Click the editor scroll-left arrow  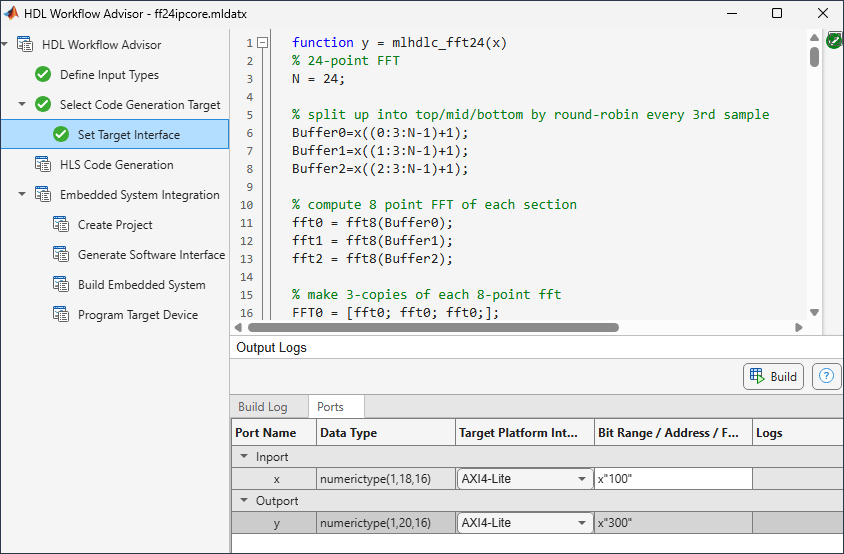click(x=238, y=327)
